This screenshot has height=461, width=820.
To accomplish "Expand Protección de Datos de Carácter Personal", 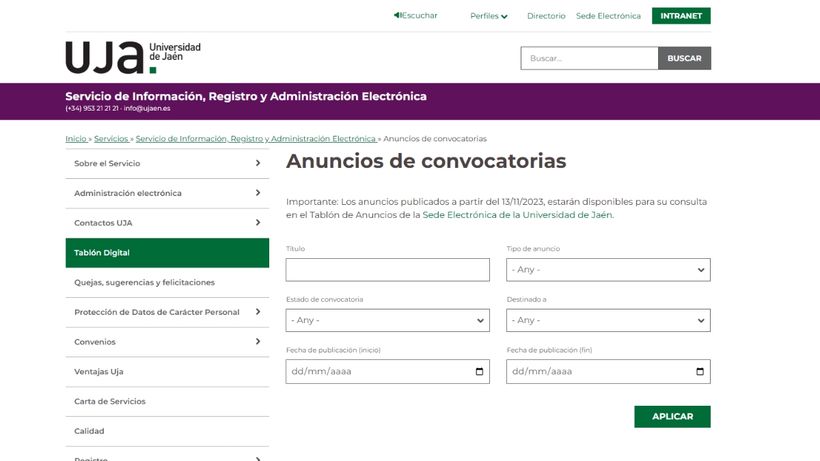I will 257,312.
